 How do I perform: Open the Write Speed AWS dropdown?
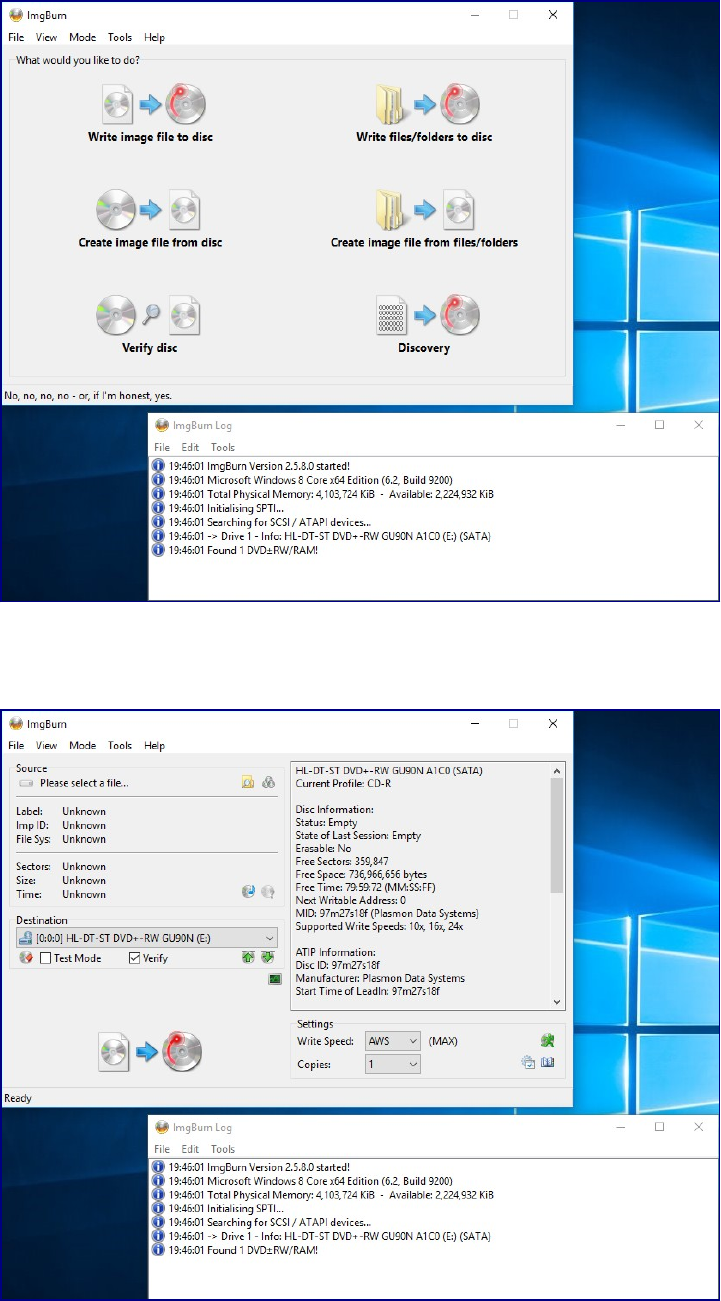393,1041
